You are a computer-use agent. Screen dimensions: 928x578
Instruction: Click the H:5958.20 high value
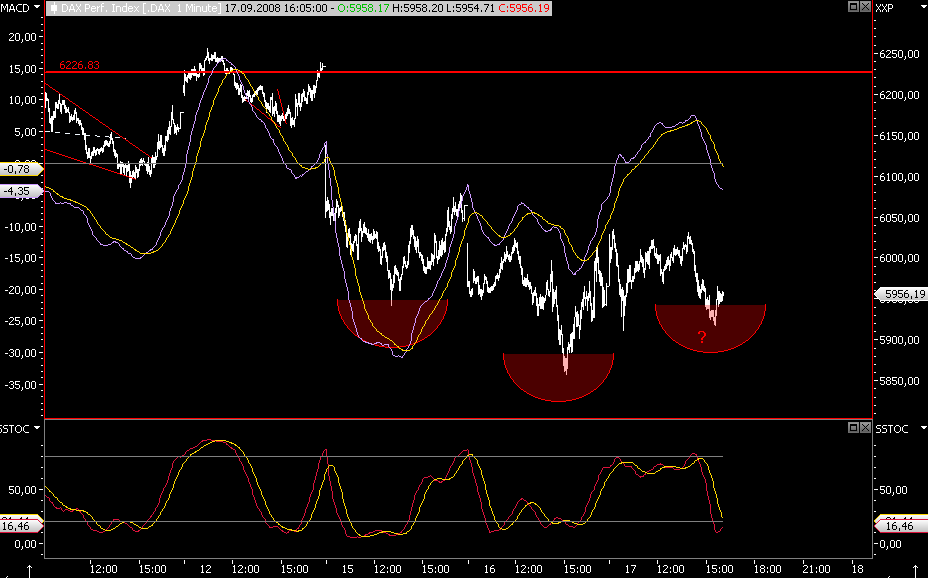pyautogui.click(x=418, y=8)
